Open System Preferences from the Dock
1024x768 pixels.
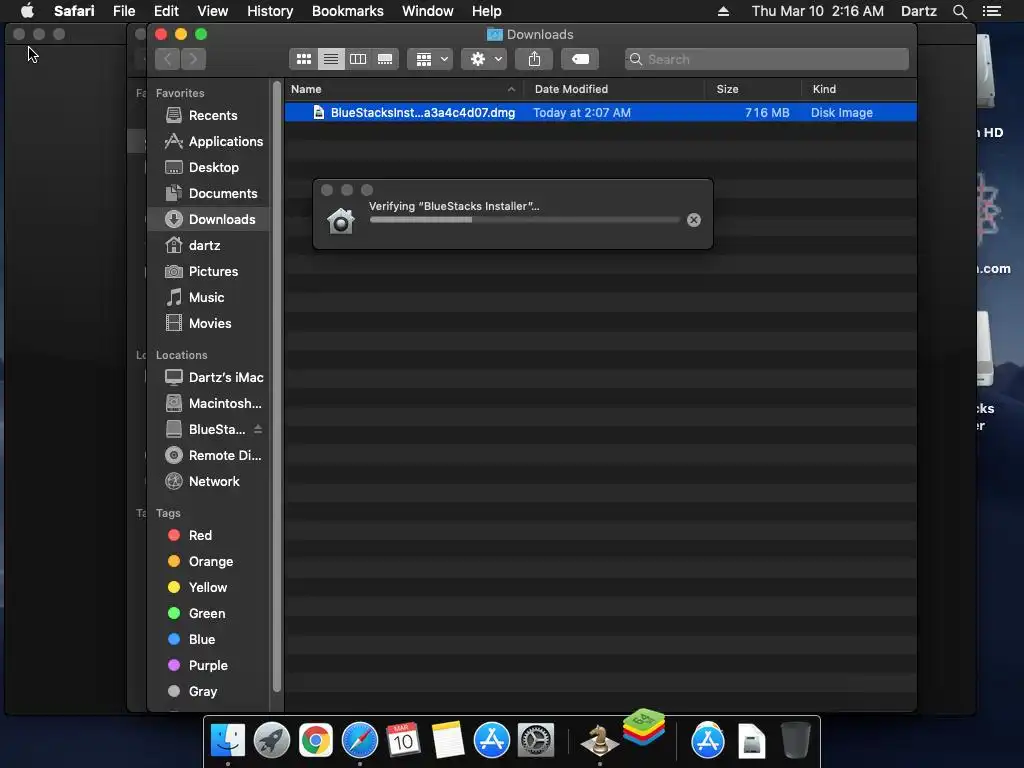536,740
